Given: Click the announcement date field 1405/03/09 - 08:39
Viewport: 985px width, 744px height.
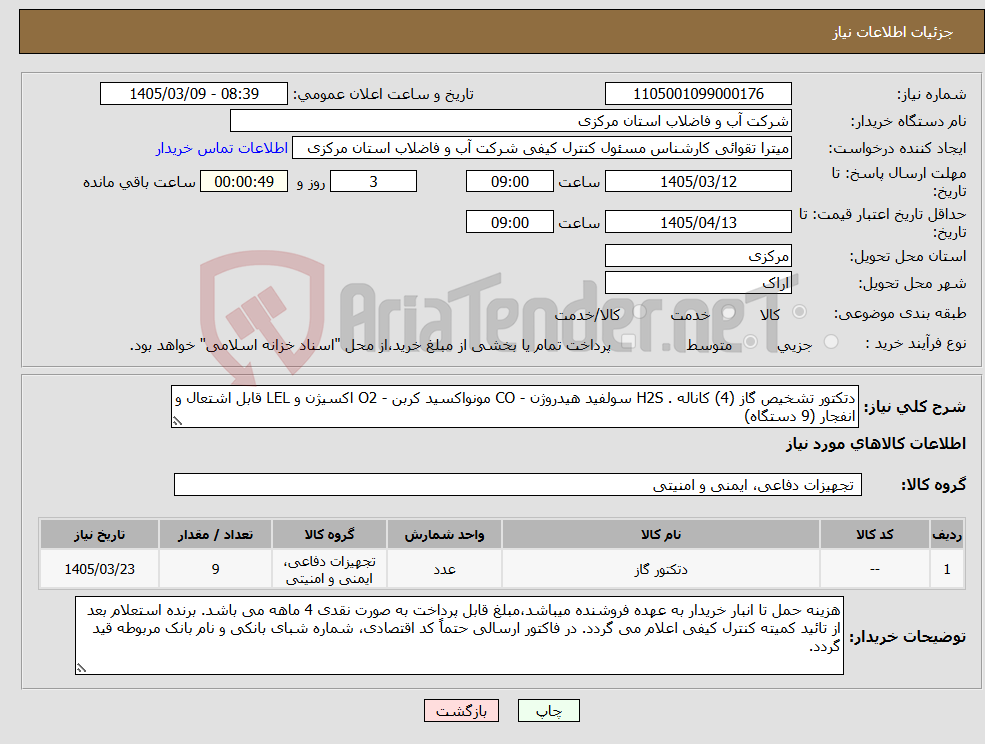Looking at the screenshot, I should pyautogui.click(x=193, y=94).
